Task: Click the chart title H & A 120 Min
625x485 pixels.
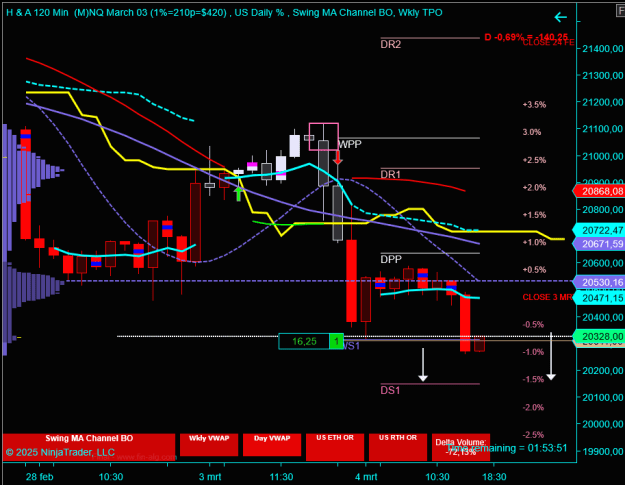Action: (x=37, y=13)
